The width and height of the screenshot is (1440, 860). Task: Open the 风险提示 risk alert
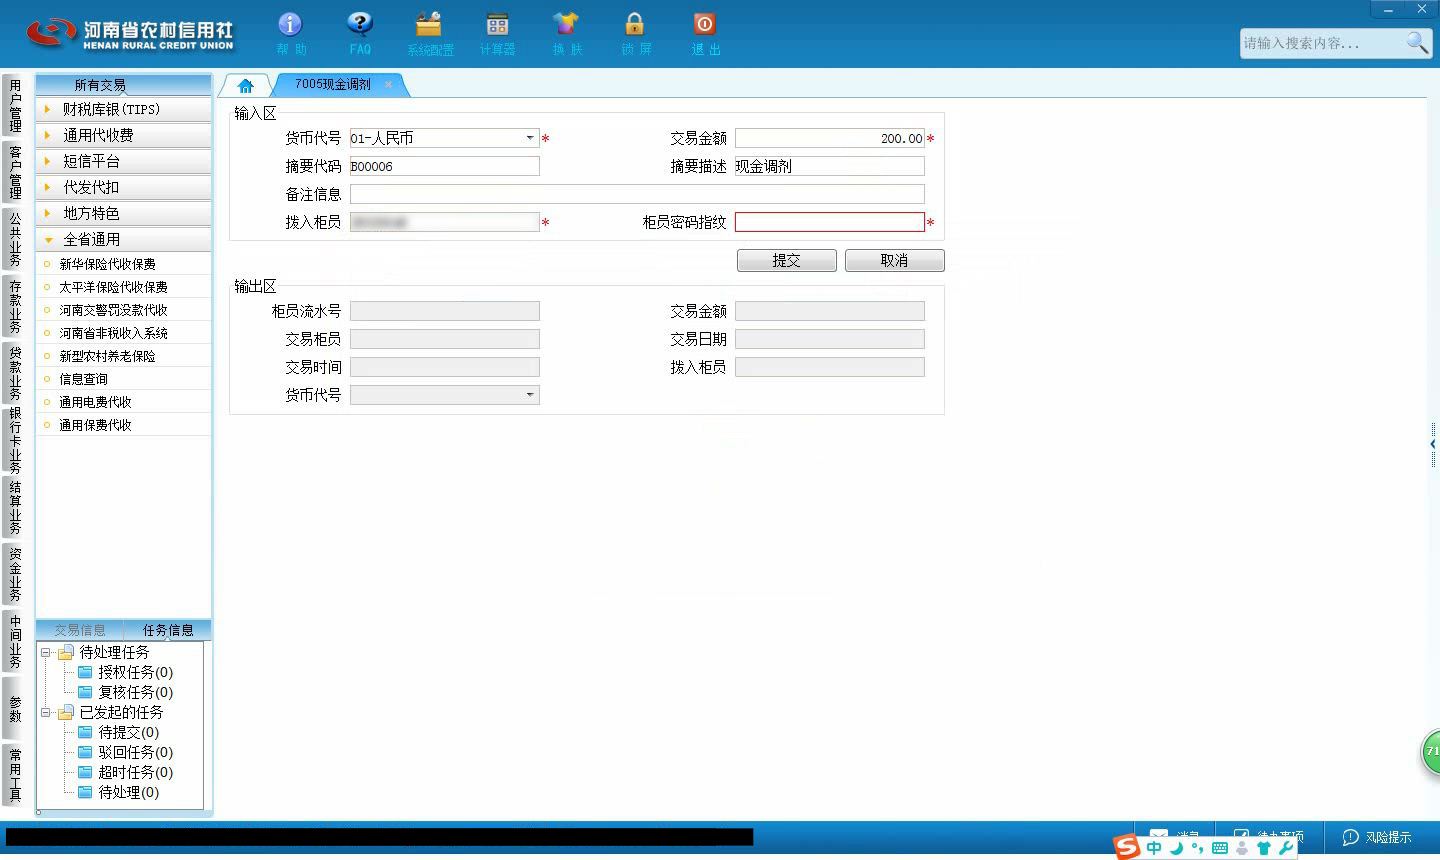tap(1377, 837)
